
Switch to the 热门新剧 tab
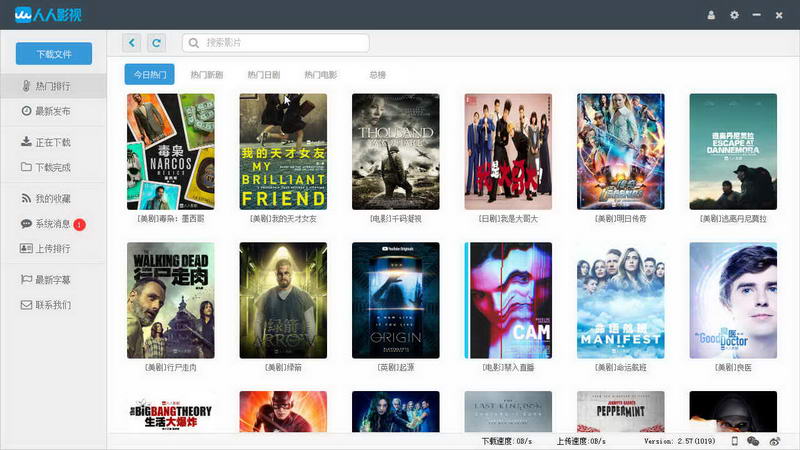coord(207,74)
